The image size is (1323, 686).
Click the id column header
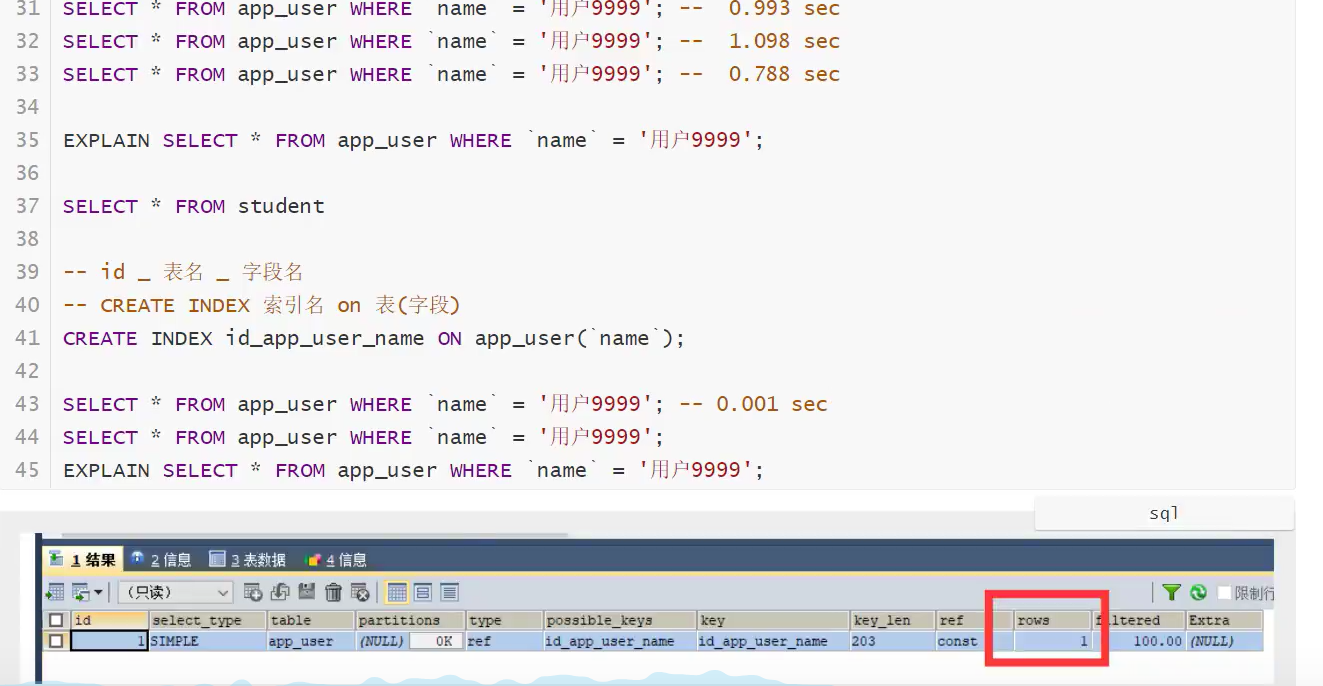click(x=110, y=620)
